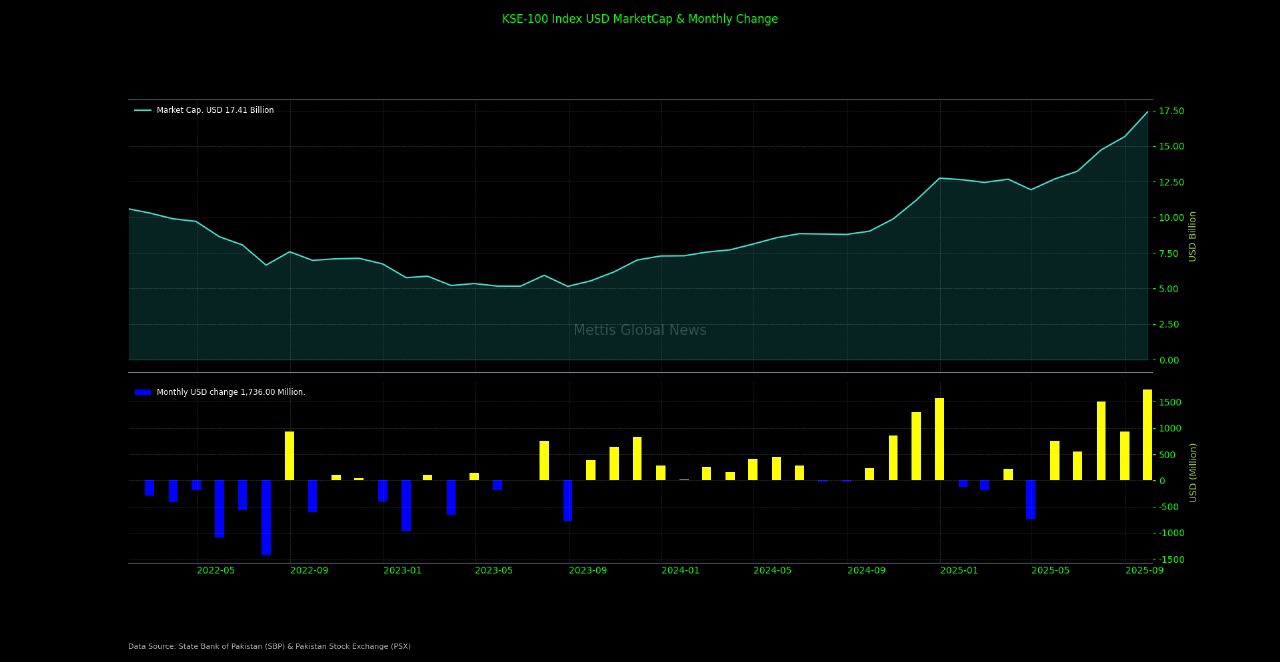Click the Mettis Global News watermark
The width and height of the screenshot is (1280, 662).
point(639,330)
